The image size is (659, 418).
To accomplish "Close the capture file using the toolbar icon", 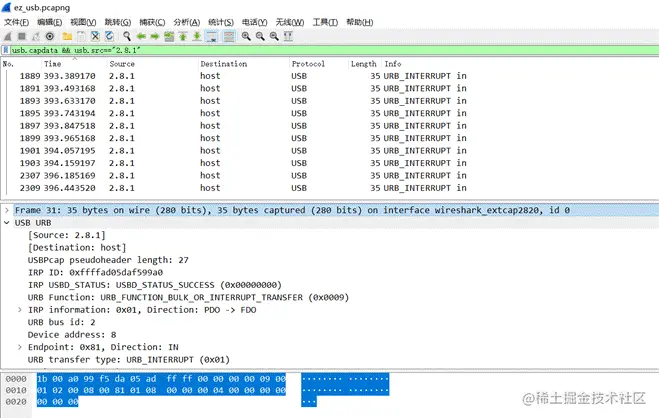I will point(95,37).
